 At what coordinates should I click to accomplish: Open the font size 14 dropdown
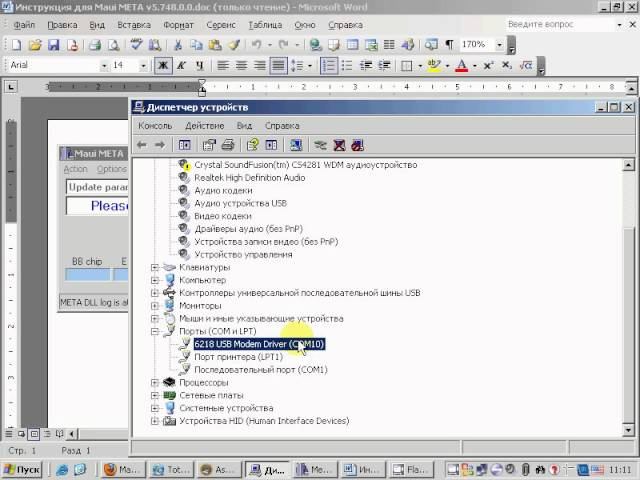pos(143,66)
